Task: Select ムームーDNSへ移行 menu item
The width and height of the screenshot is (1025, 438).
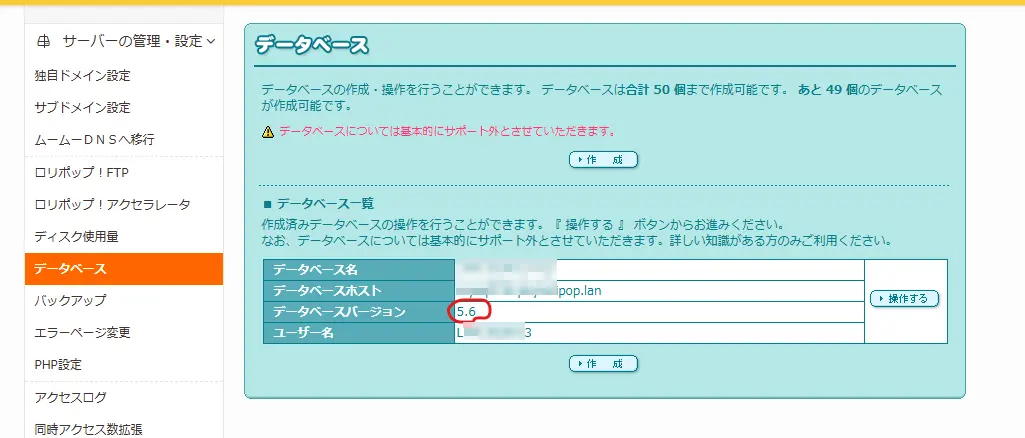Action: tap(94, 139)
